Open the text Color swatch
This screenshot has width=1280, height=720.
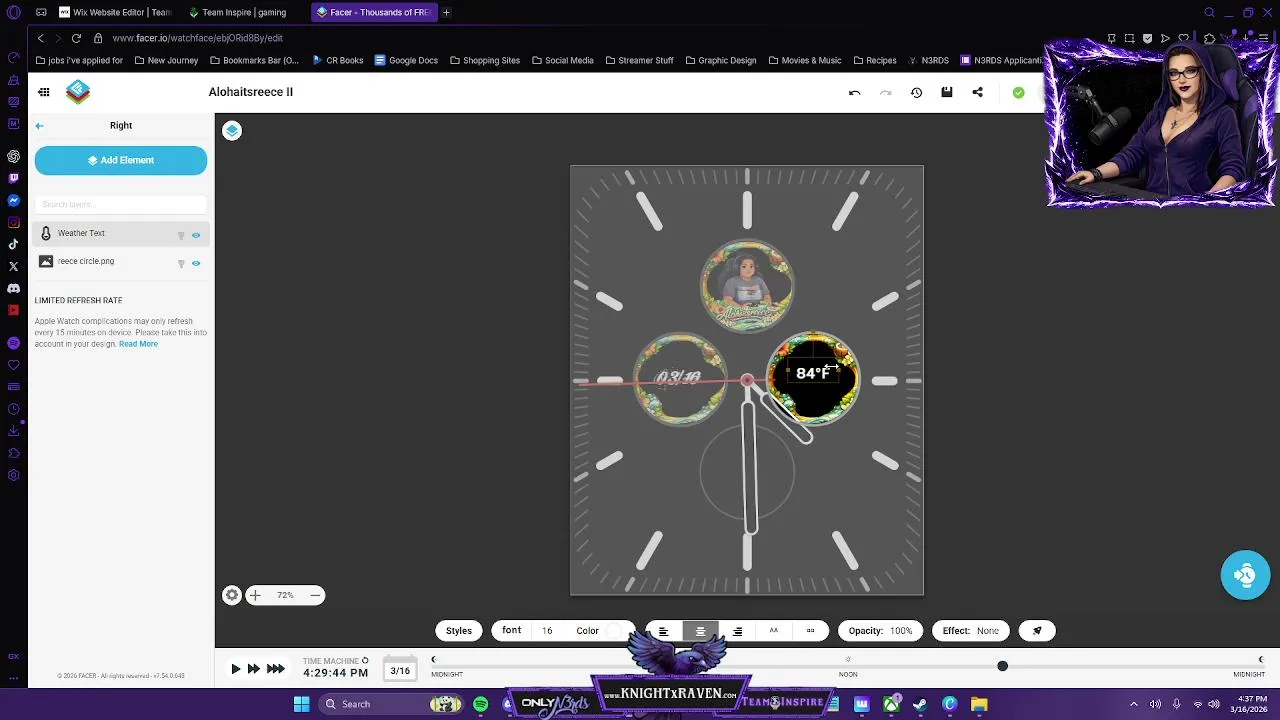point(613,631)
